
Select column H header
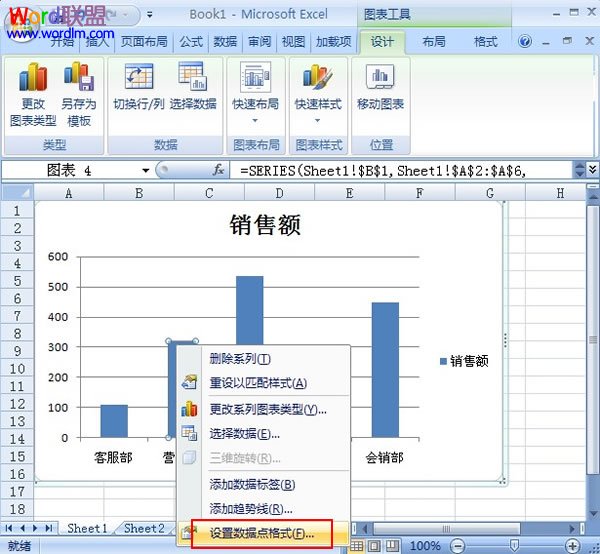[x=560, y=193]
